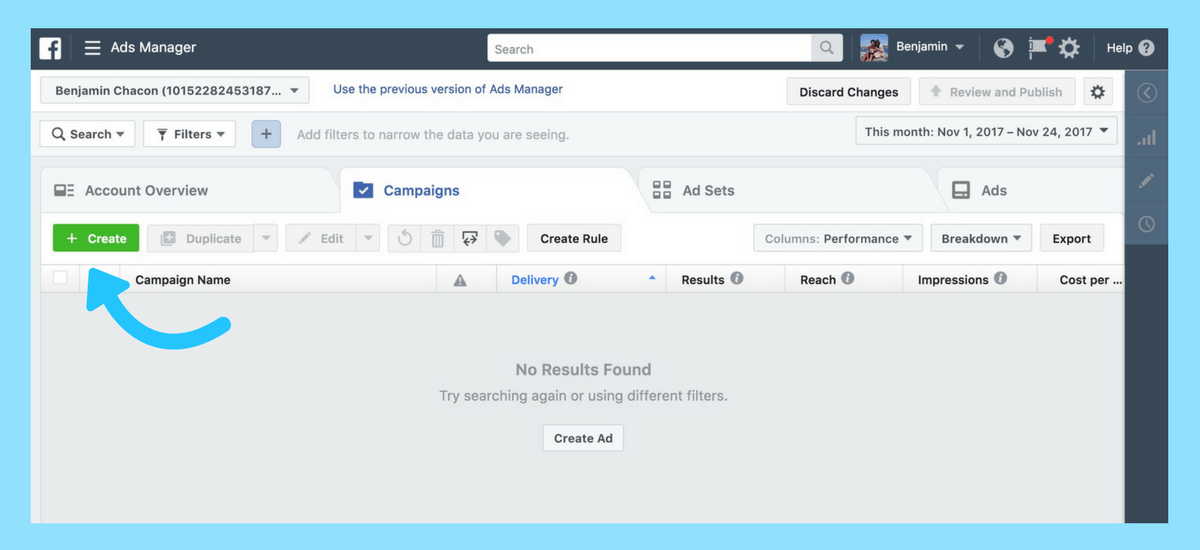
Task: Click the revert (undo arrow) toolbar icon
Action: tap(405, 239)
